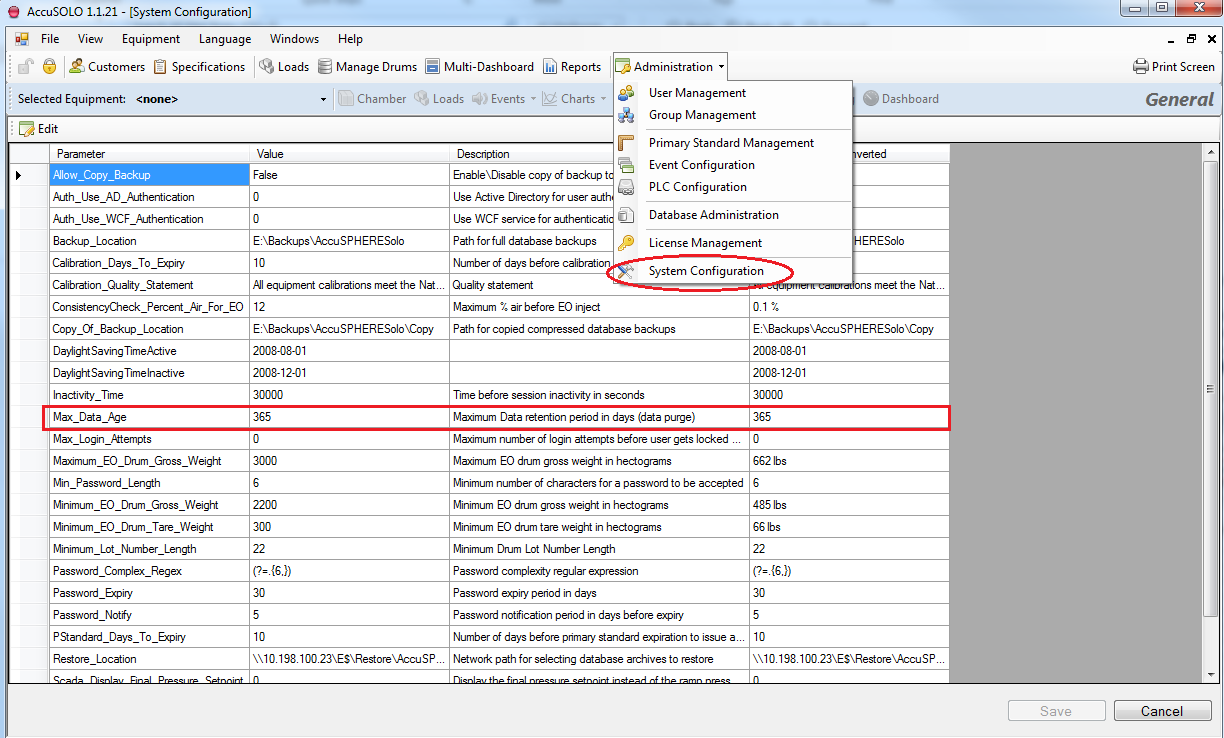Open the Equipment menu in menu bar
This screenshot has height=738, width=1224.
pyautogui.click(x=151, y=39)
